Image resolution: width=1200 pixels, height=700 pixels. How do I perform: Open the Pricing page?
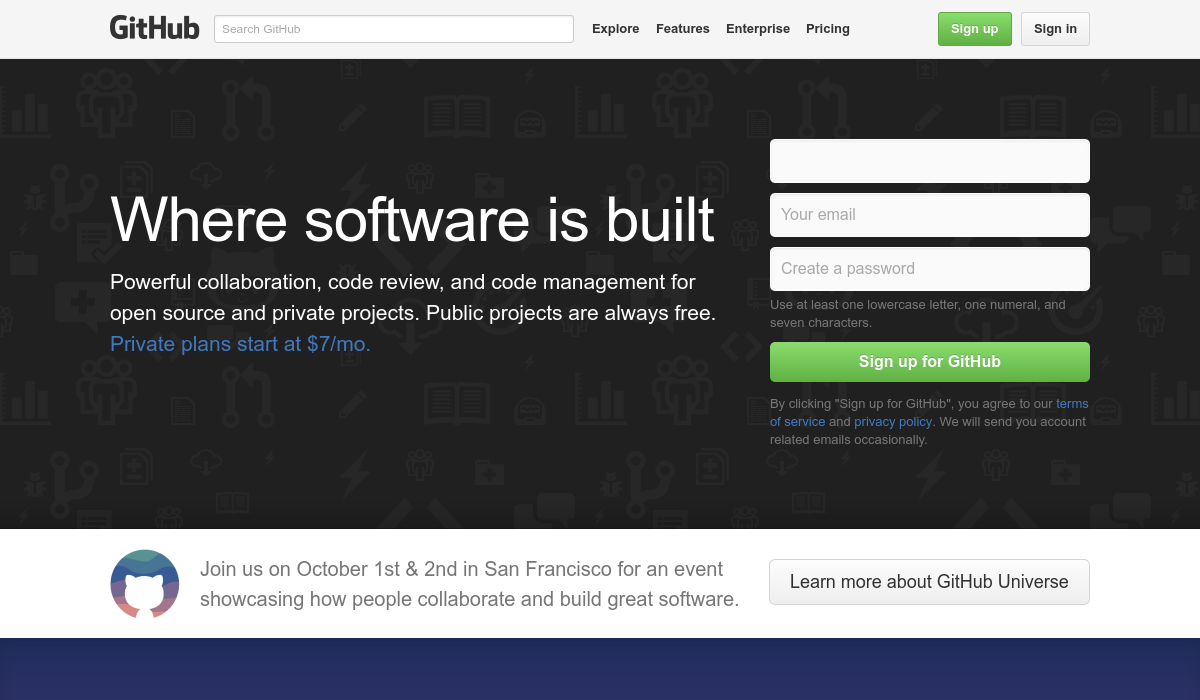coord(828,29)
